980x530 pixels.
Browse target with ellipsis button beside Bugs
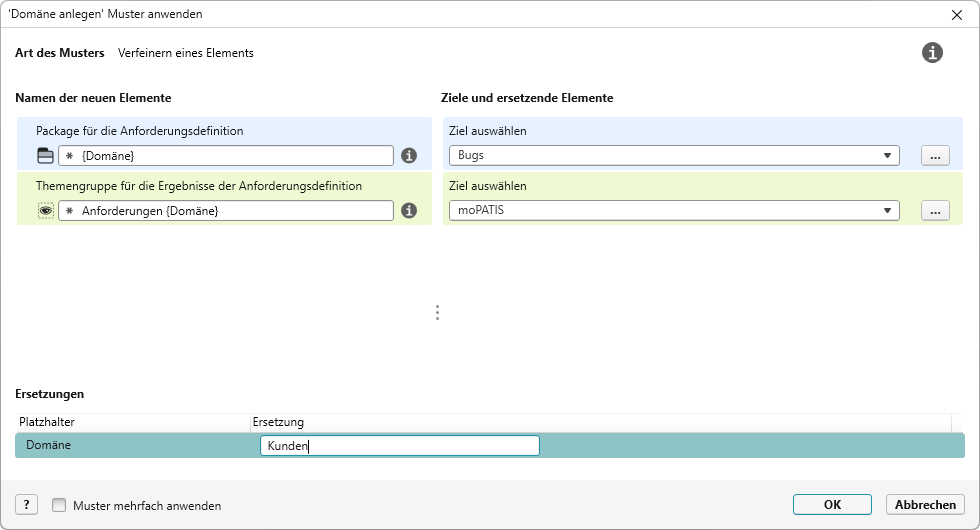point(934,156)
